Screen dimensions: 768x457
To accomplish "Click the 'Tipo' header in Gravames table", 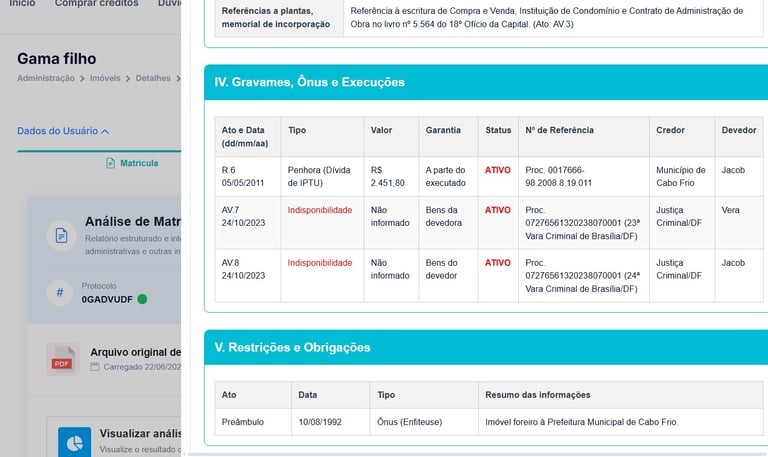I will (x=322, y=137).
